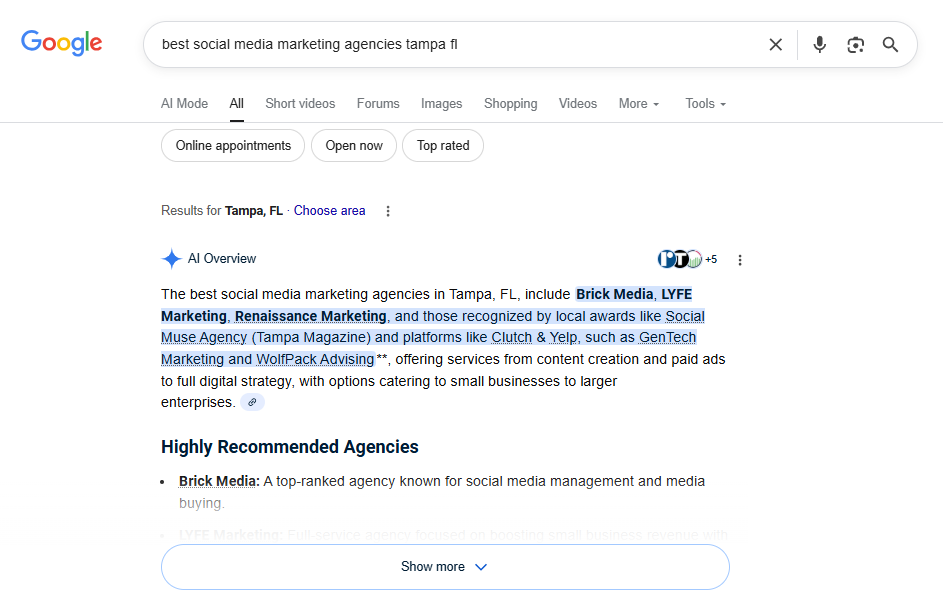
Task: Open the AI Overview three-dot menu
Action: 739,259
